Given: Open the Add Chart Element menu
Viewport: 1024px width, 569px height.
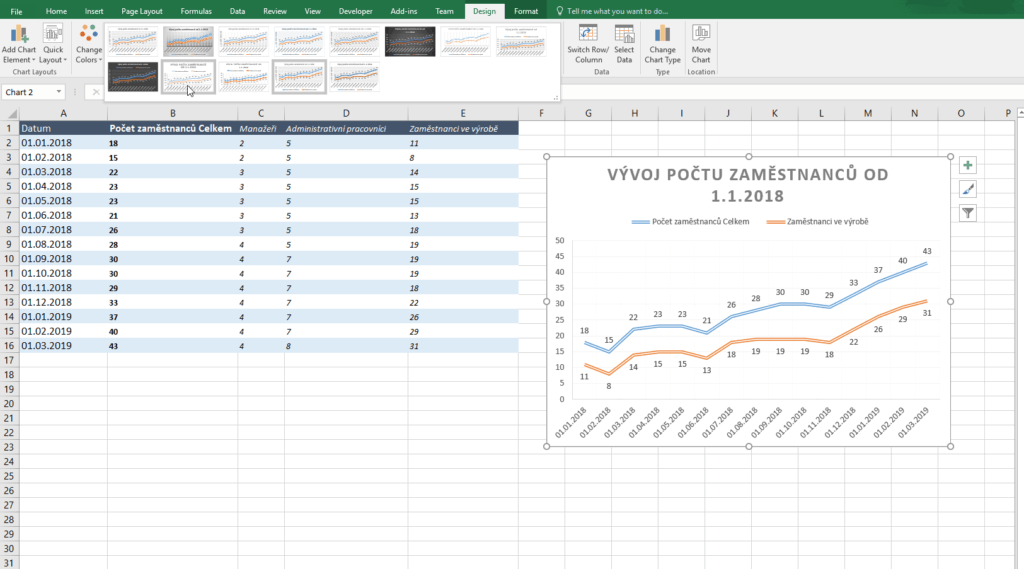Looking at the screenshot, I should (19, 45).
